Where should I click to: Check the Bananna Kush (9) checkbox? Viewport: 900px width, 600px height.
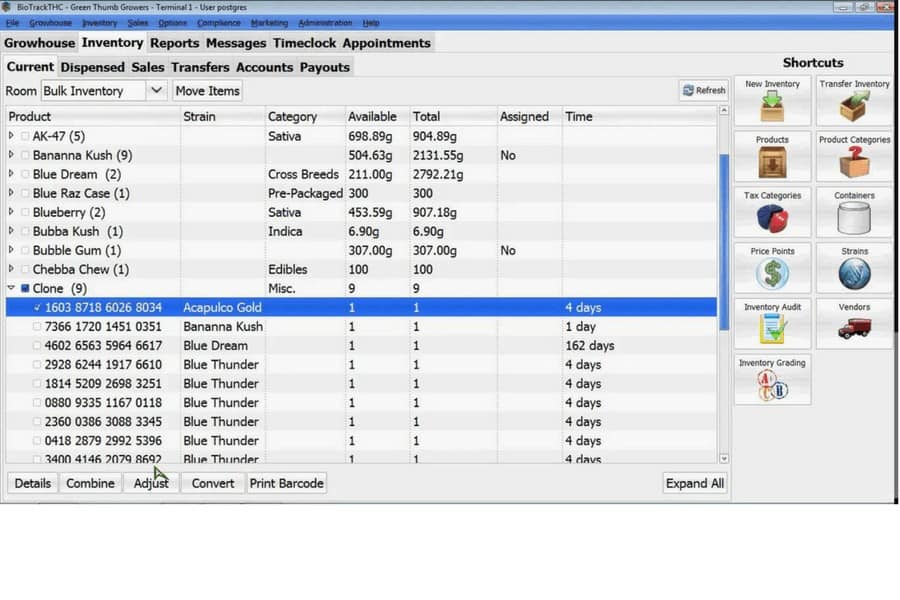coord(25,156)
